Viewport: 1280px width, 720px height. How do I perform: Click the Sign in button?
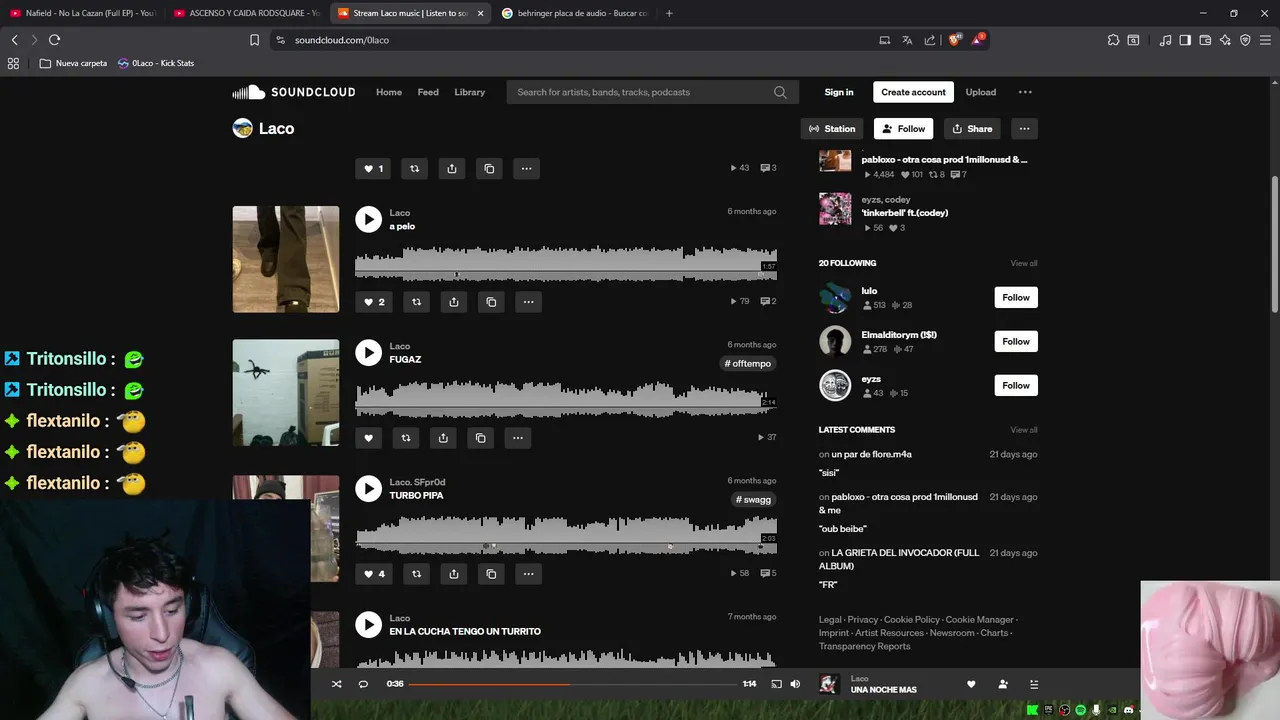839,92
